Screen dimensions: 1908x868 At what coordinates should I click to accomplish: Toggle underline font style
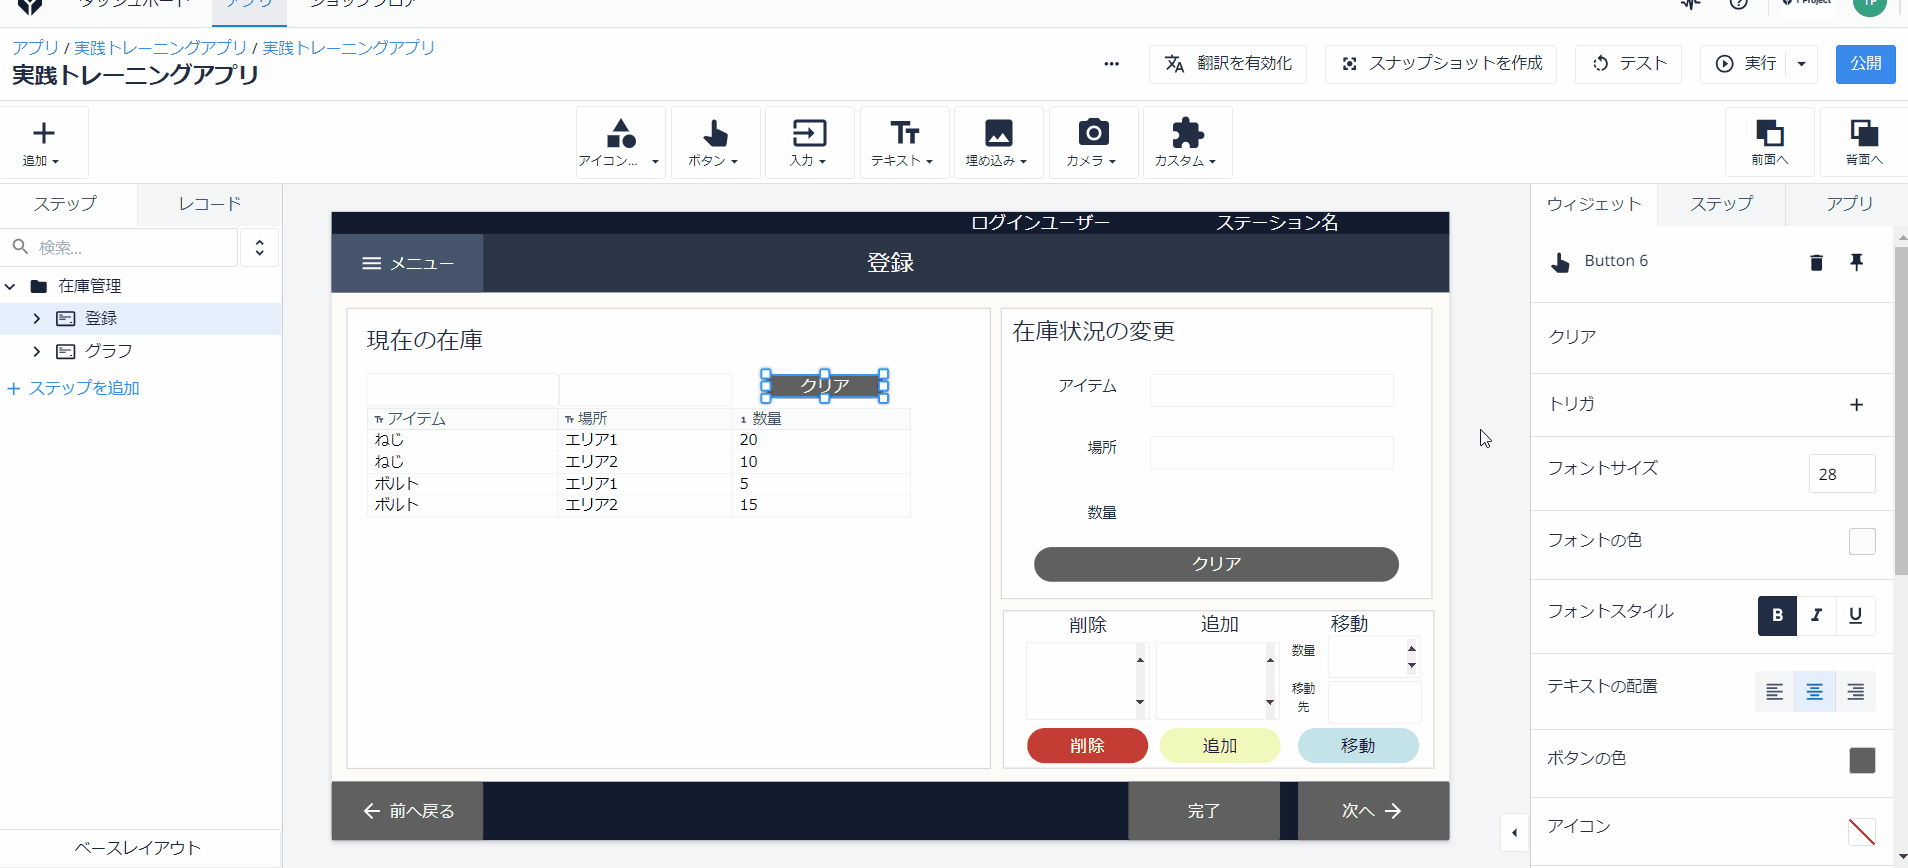[1855, 616]
